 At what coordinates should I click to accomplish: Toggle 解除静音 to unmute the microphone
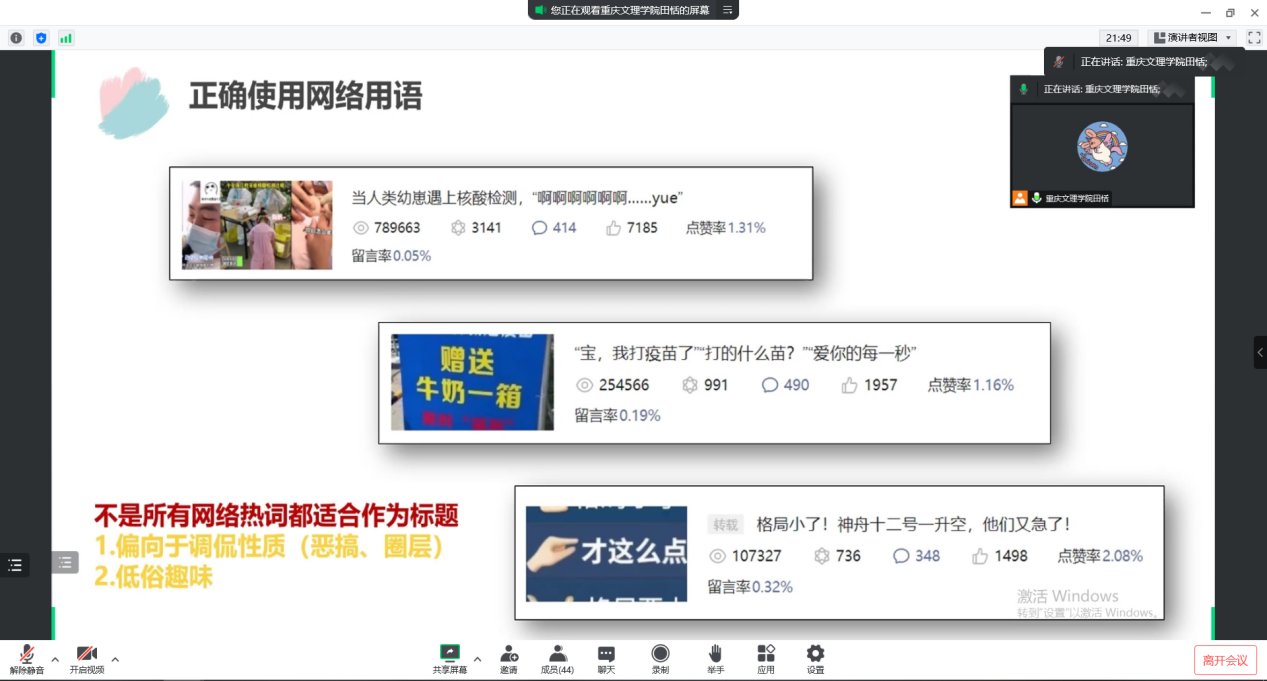tap(27, 659)
